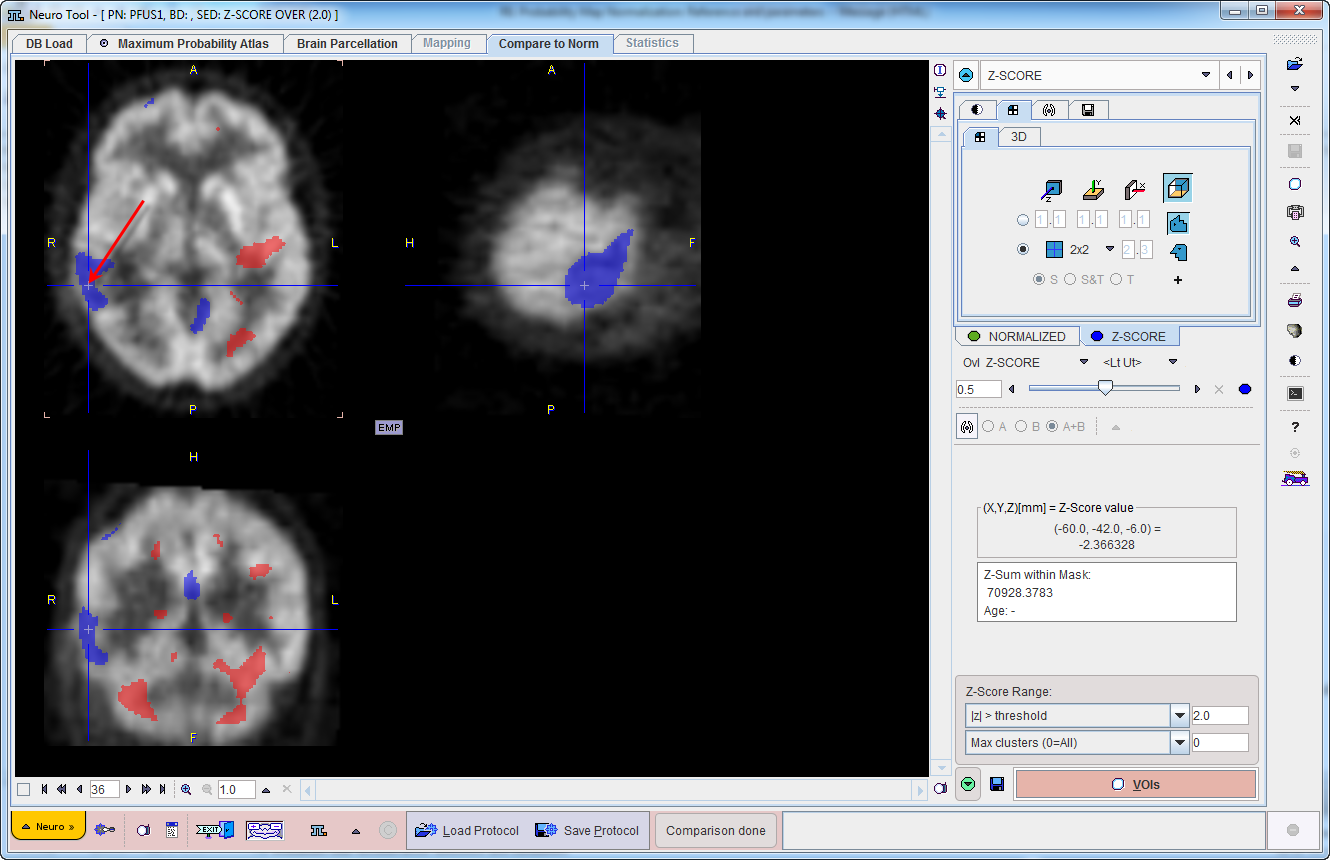The width and height of the screenshot is (1330, 860).
Task: Expand the arrow below folder icon in sidebar
Action: pyautogui.click(x=1295, y=89)
